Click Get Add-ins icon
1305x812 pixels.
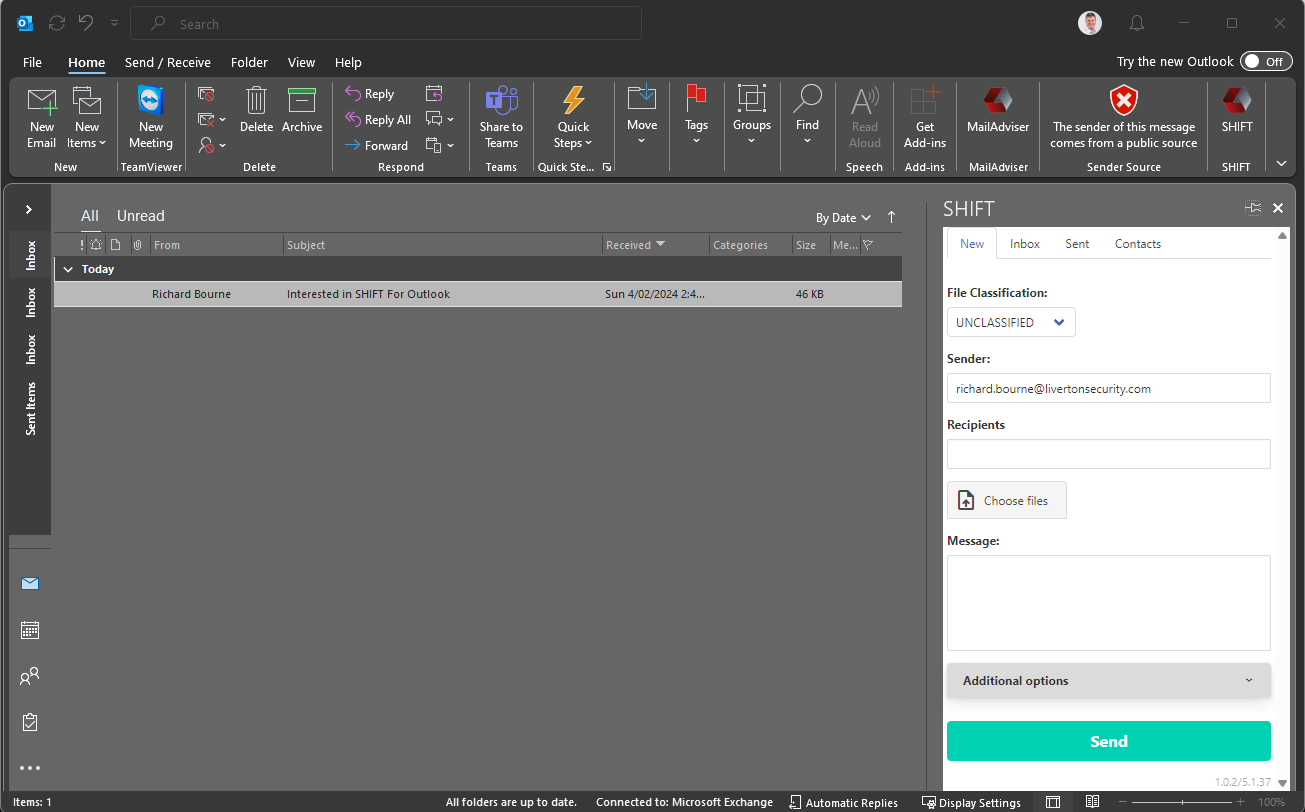925,118
